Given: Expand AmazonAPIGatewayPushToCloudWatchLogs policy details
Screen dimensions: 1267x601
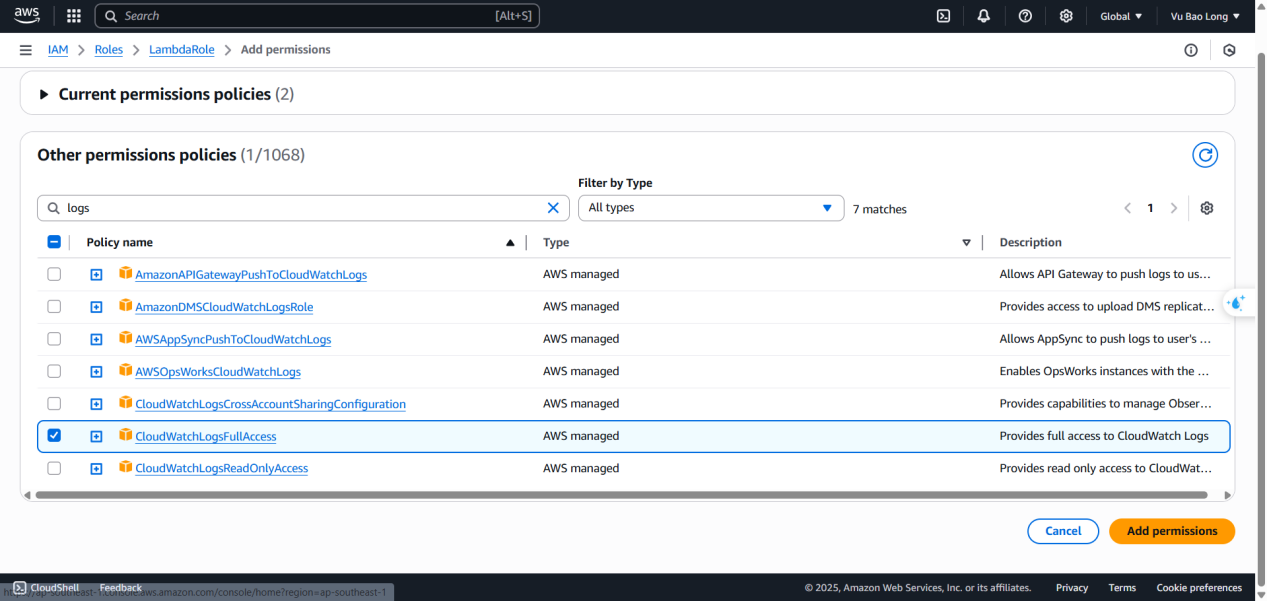Looking at the screenshot, I should 96,275.
